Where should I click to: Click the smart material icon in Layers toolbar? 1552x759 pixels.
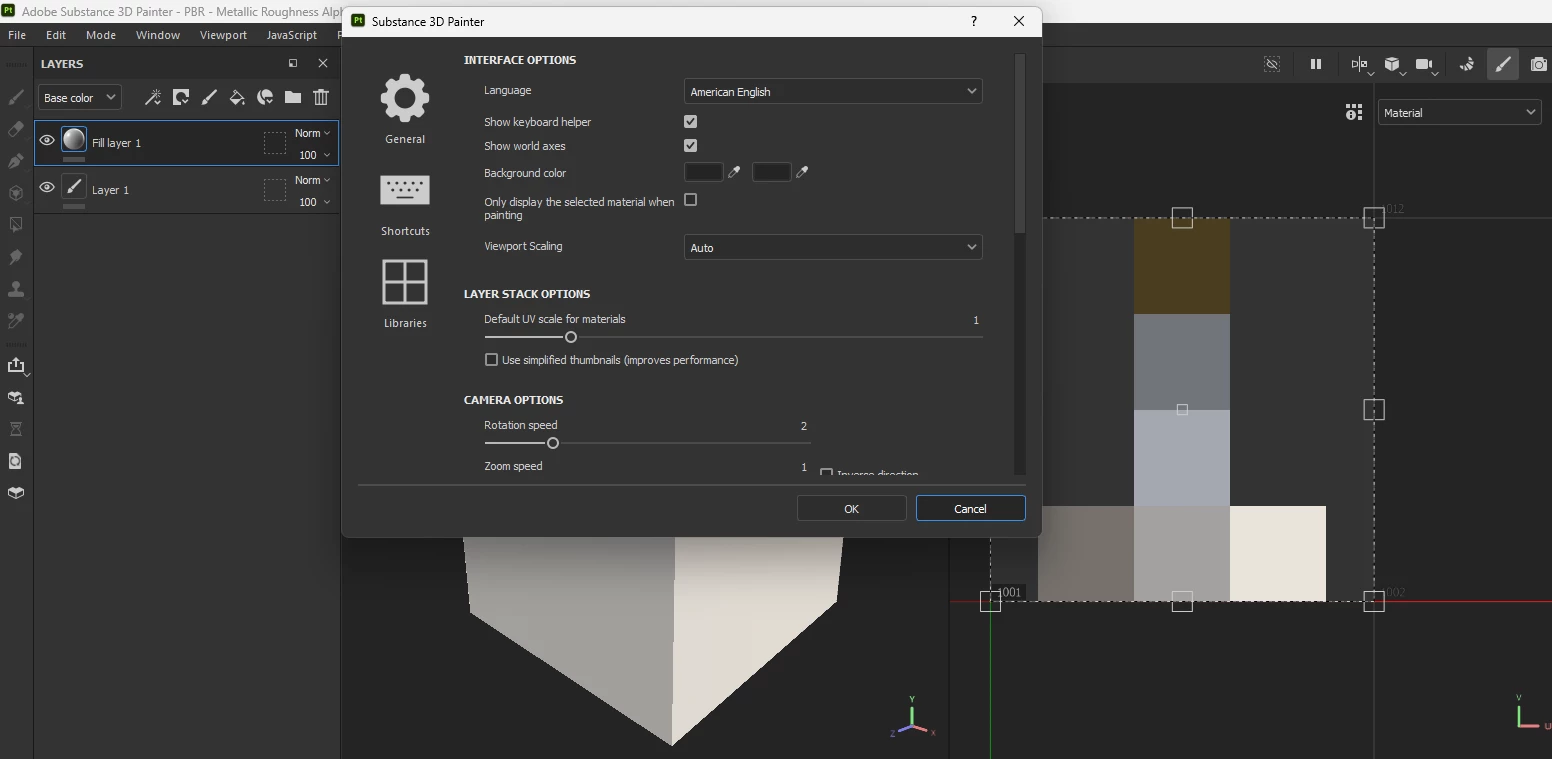(265, 97)
